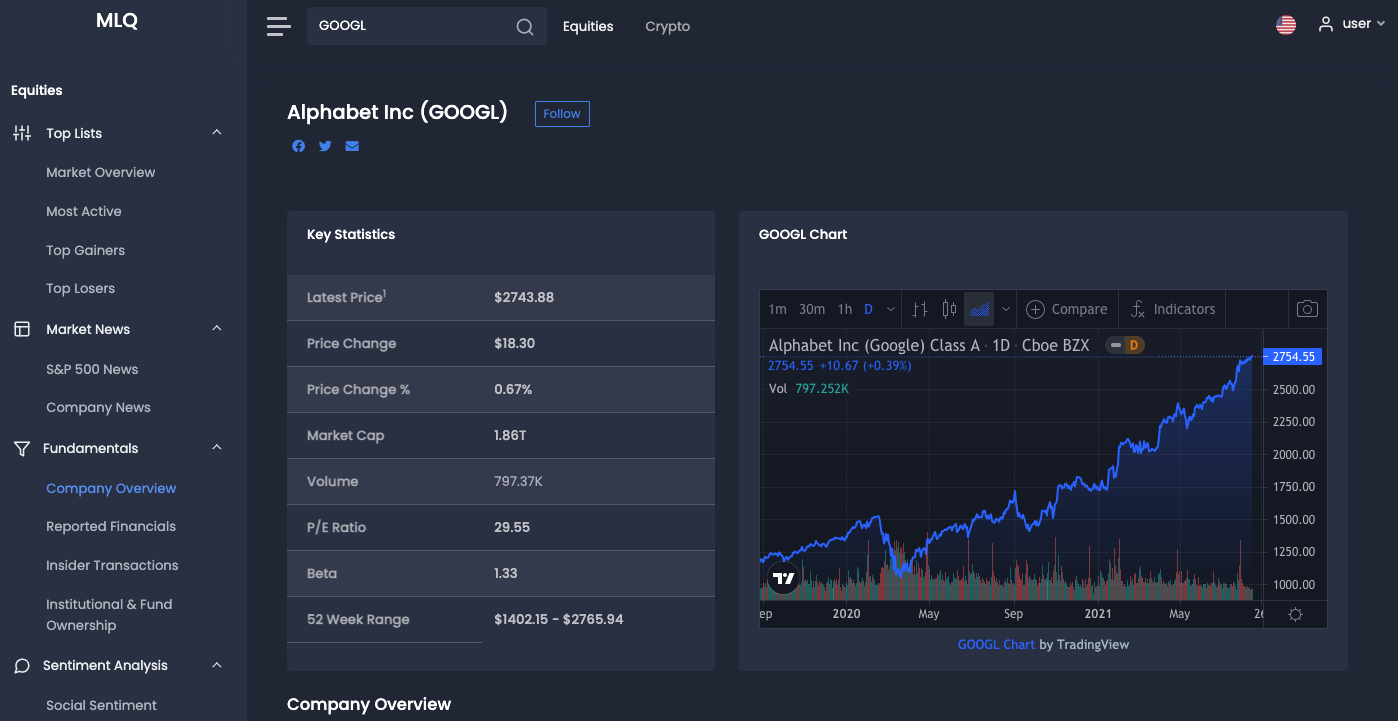Click the Market News layout icon
The image size is (1398, 721).
coord(22,329)
